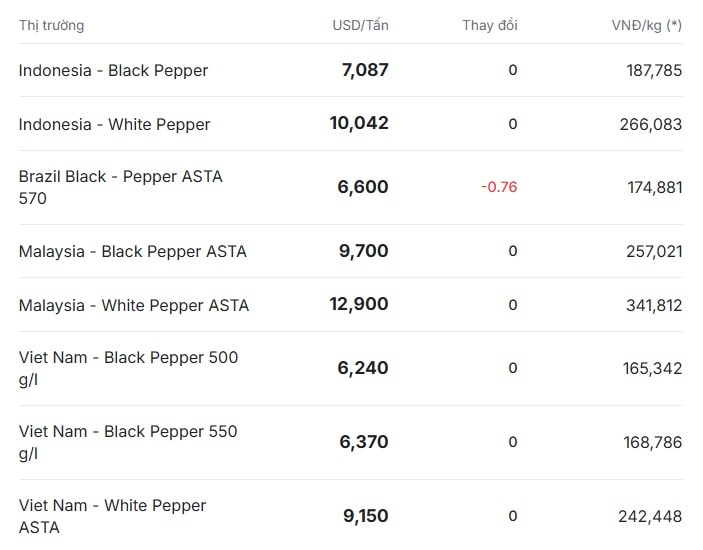The height and width of the screenshot is (550, 703).
Task: Open Malaysia - Black Pepper ASTA entry
Action: [x=133, y=251]
